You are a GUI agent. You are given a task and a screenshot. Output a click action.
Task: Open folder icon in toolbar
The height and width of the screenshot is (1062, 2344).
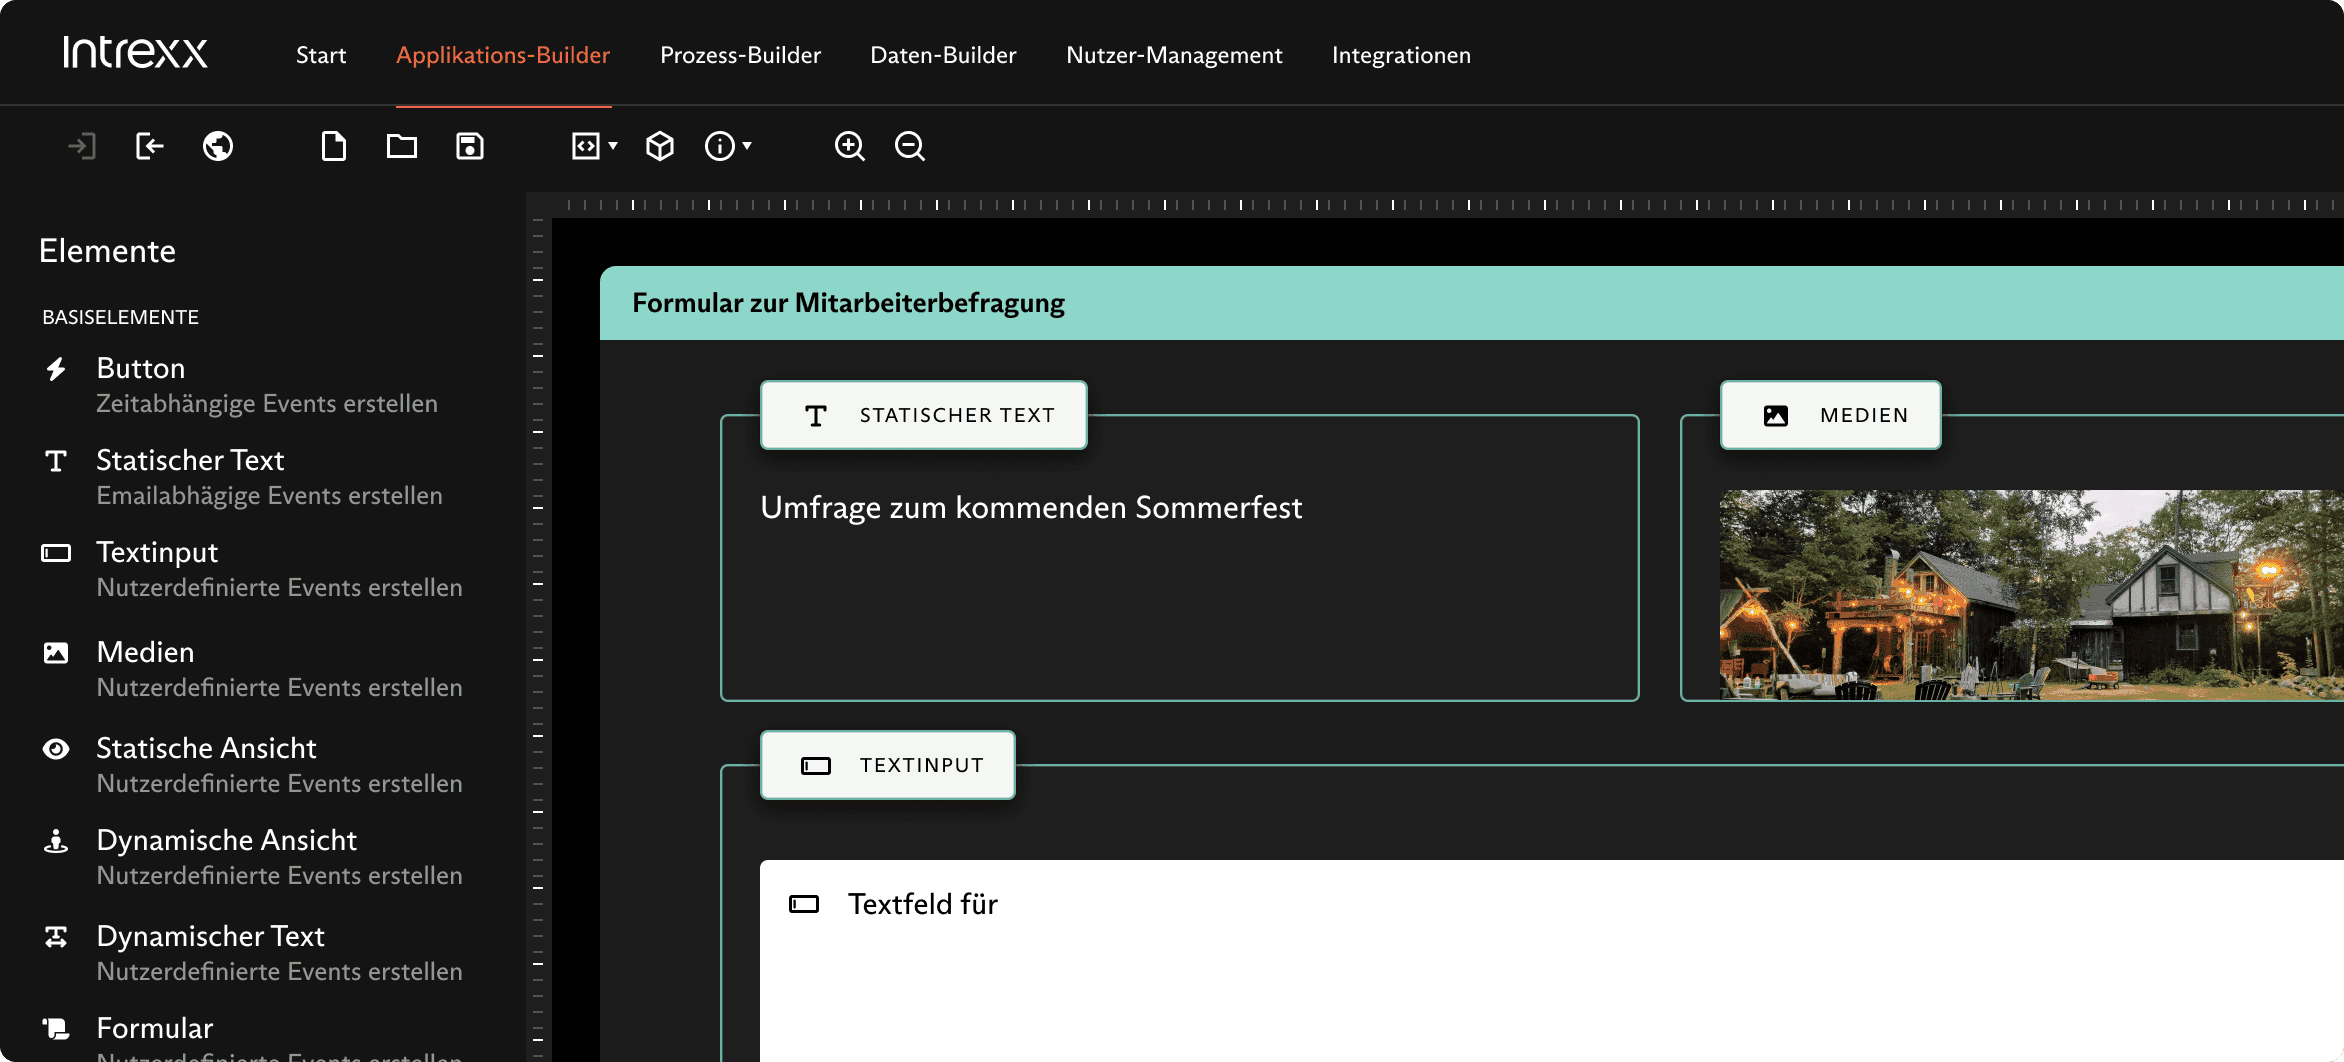tap(401, 147)
